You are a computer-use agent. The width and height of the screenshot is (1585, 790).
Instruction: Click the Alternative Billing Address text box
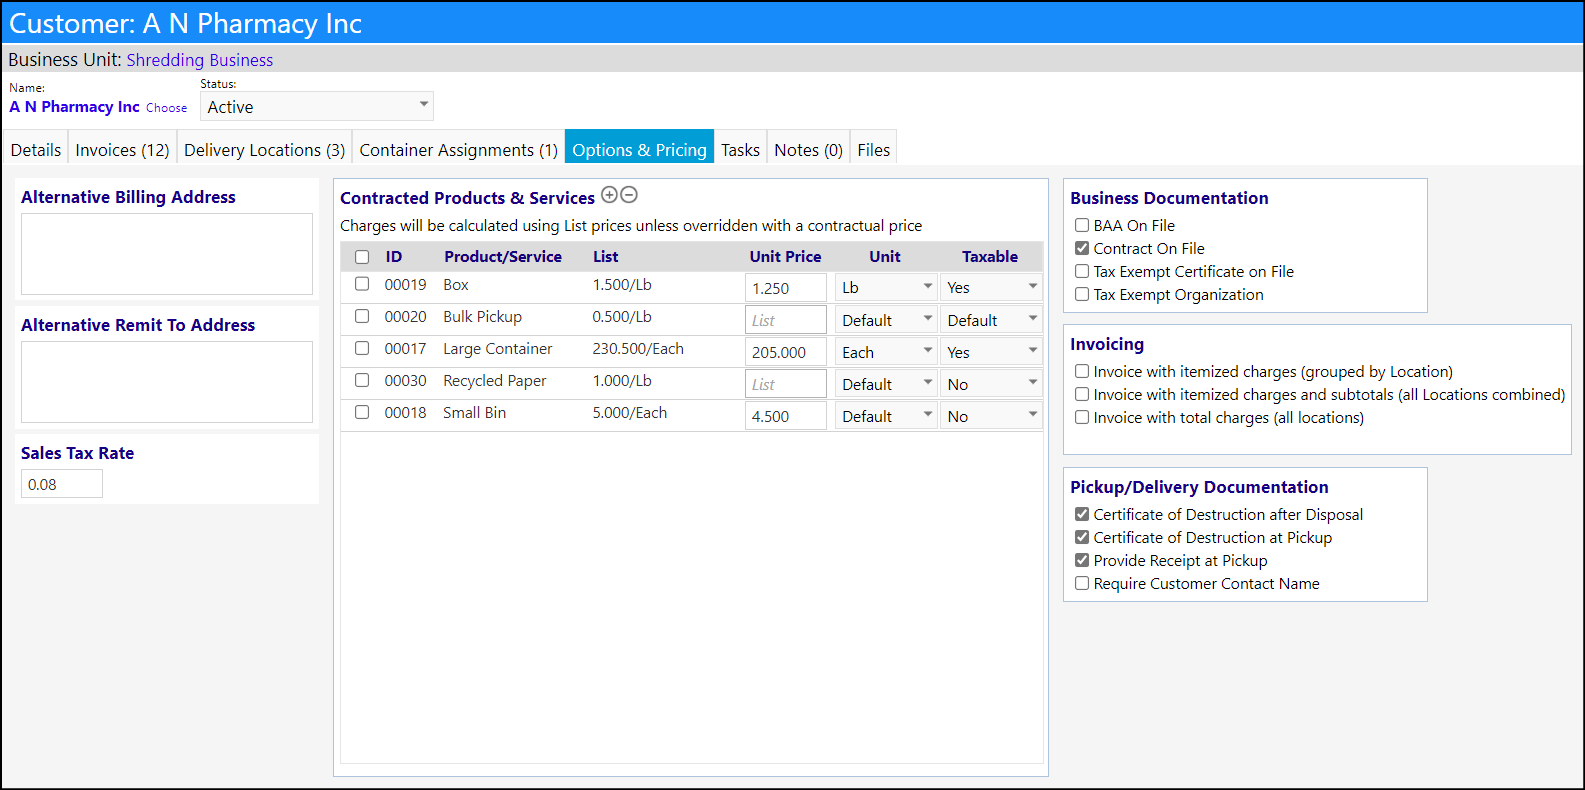coord(167,254)
